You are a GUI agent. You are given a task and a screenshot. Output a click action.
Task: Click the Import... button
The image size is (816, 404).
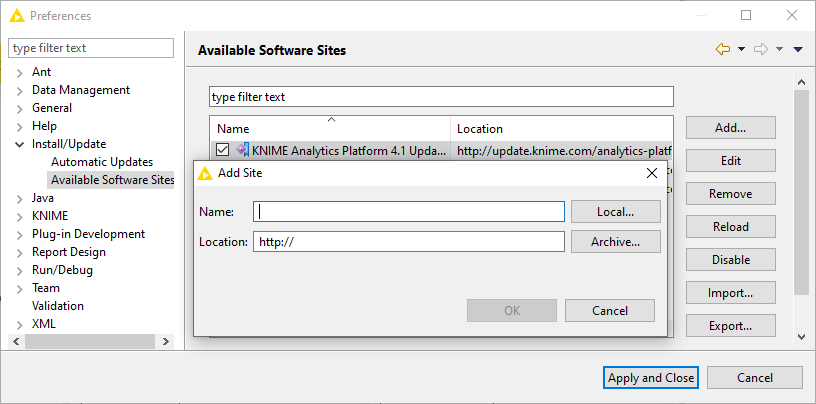(731, 293)
